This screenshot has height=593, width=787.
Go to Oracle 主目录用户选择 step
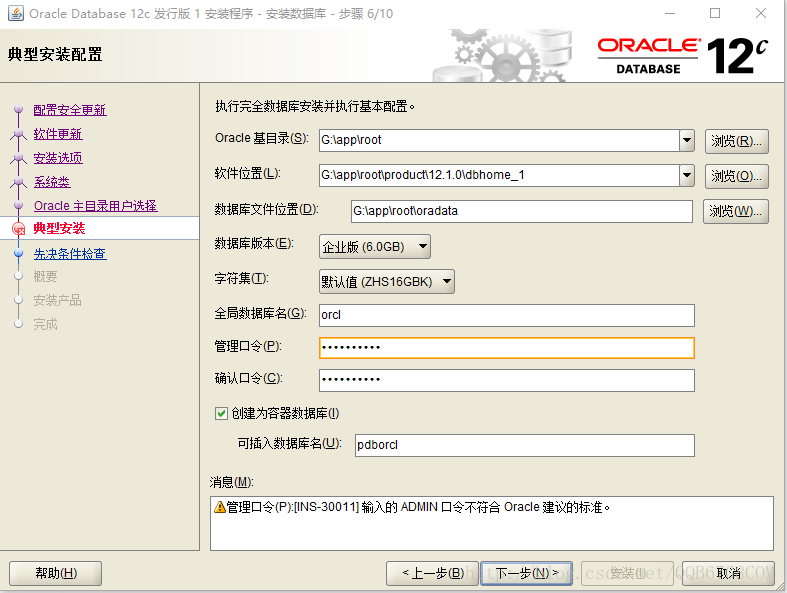tap(95, 206)
